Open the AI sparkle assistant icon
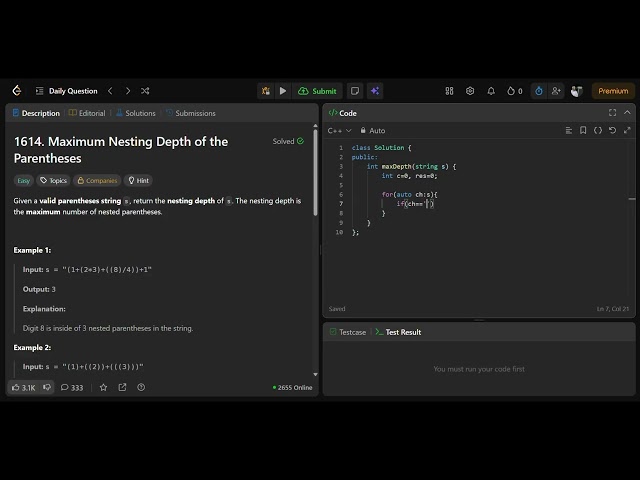Viewport: 640px width, 480px height. coord(375,91)
